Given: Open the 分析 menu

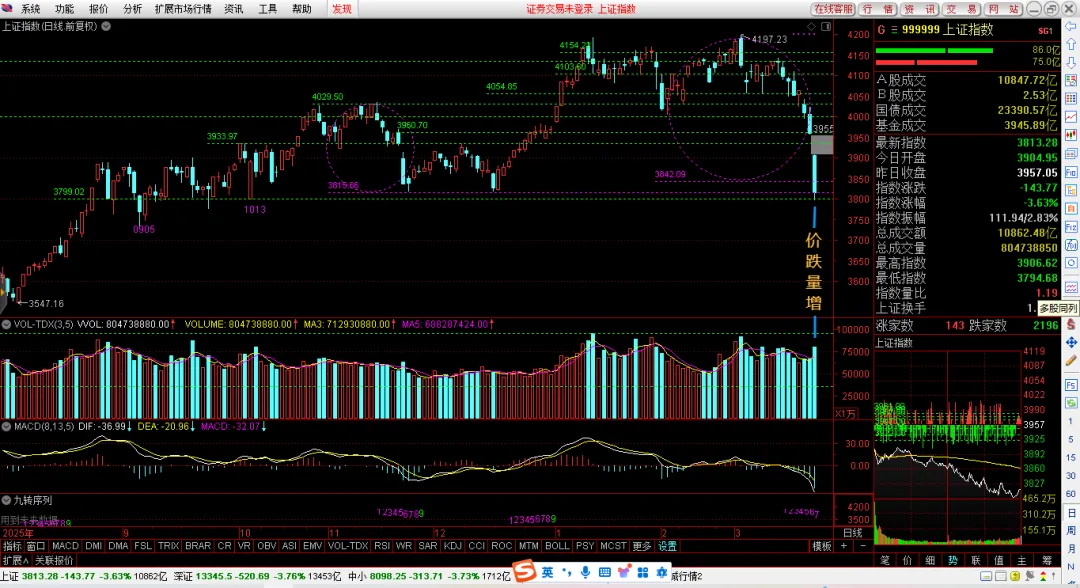Looking at the screenshot, I should 132,9.
